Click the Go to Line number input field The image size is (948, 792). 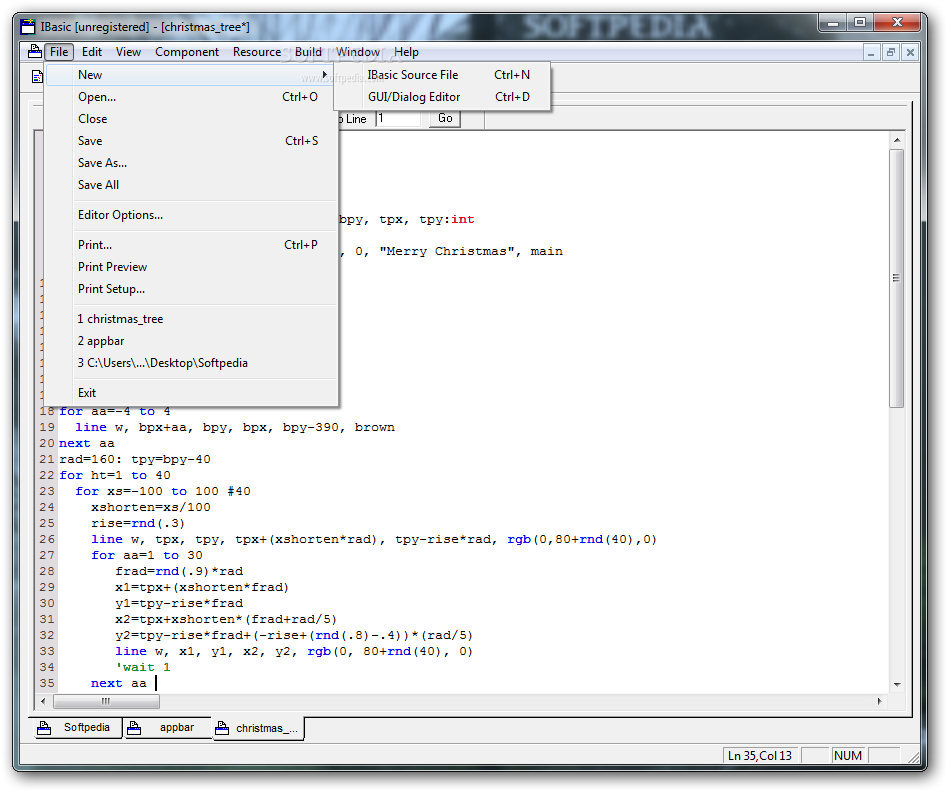tap(398, 118)
